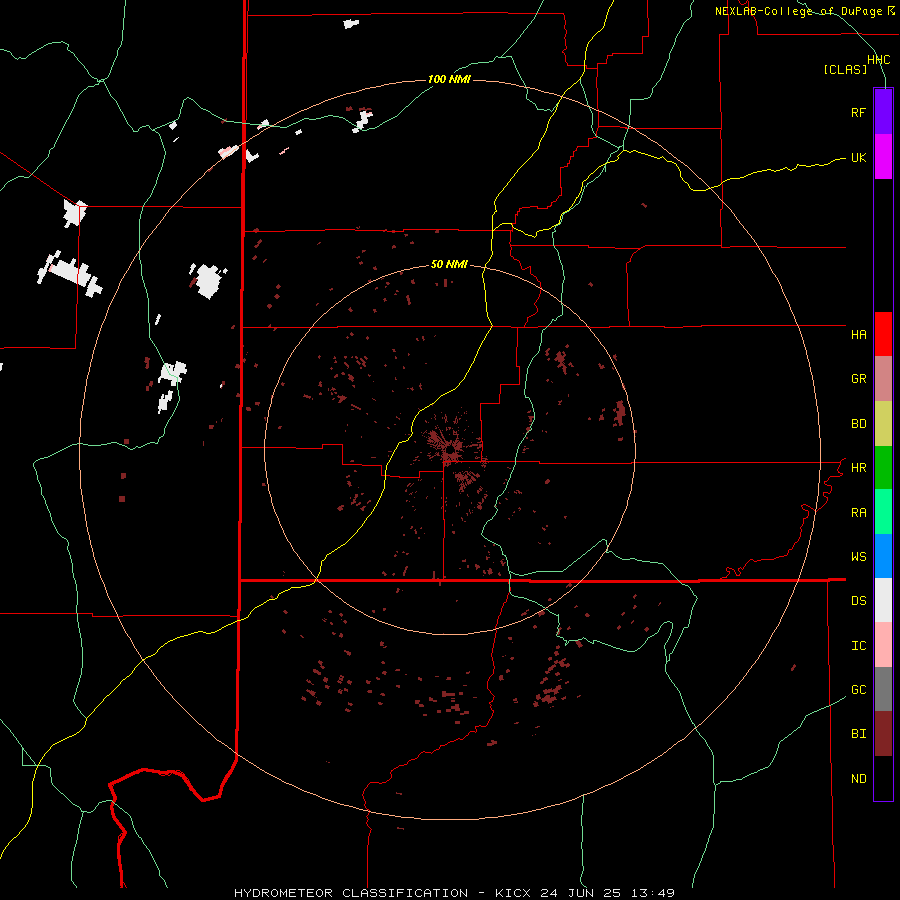Click the 100 NMI range ring label
The height and width of the screenshot is (900, 900).
click(x=449, y=79)
